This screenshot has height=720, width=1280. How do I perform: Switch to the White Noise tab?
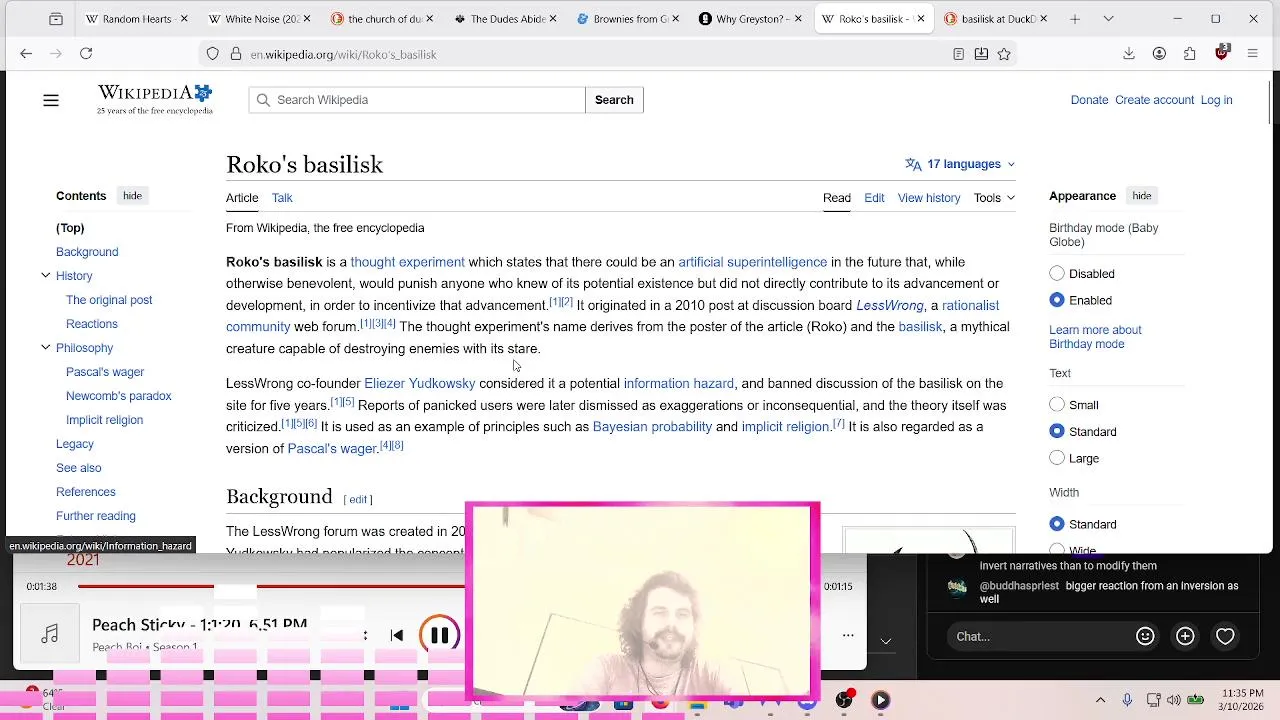(x=260, y=19)
